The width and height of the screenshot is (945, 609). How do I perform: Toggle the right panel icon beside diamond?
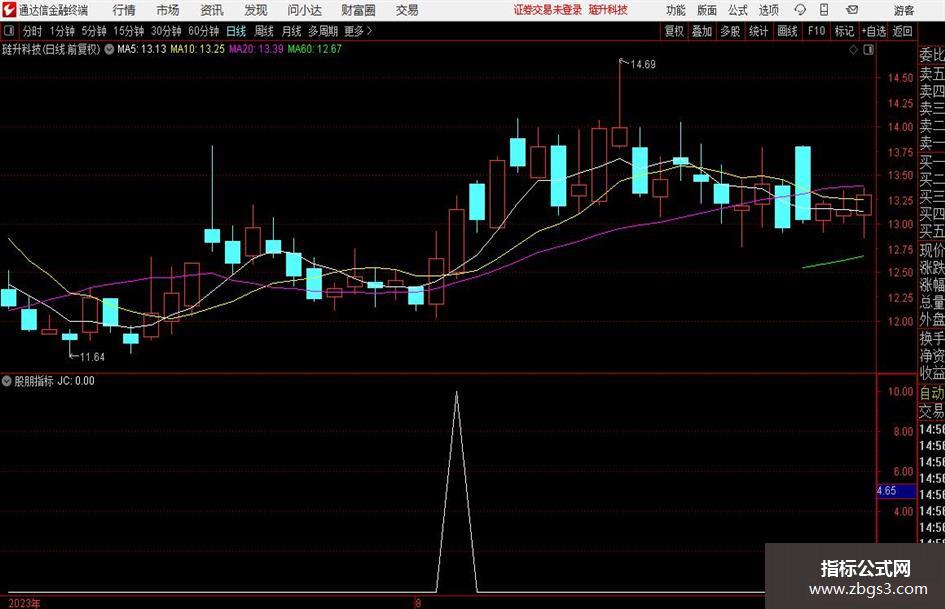coord(868,50)
